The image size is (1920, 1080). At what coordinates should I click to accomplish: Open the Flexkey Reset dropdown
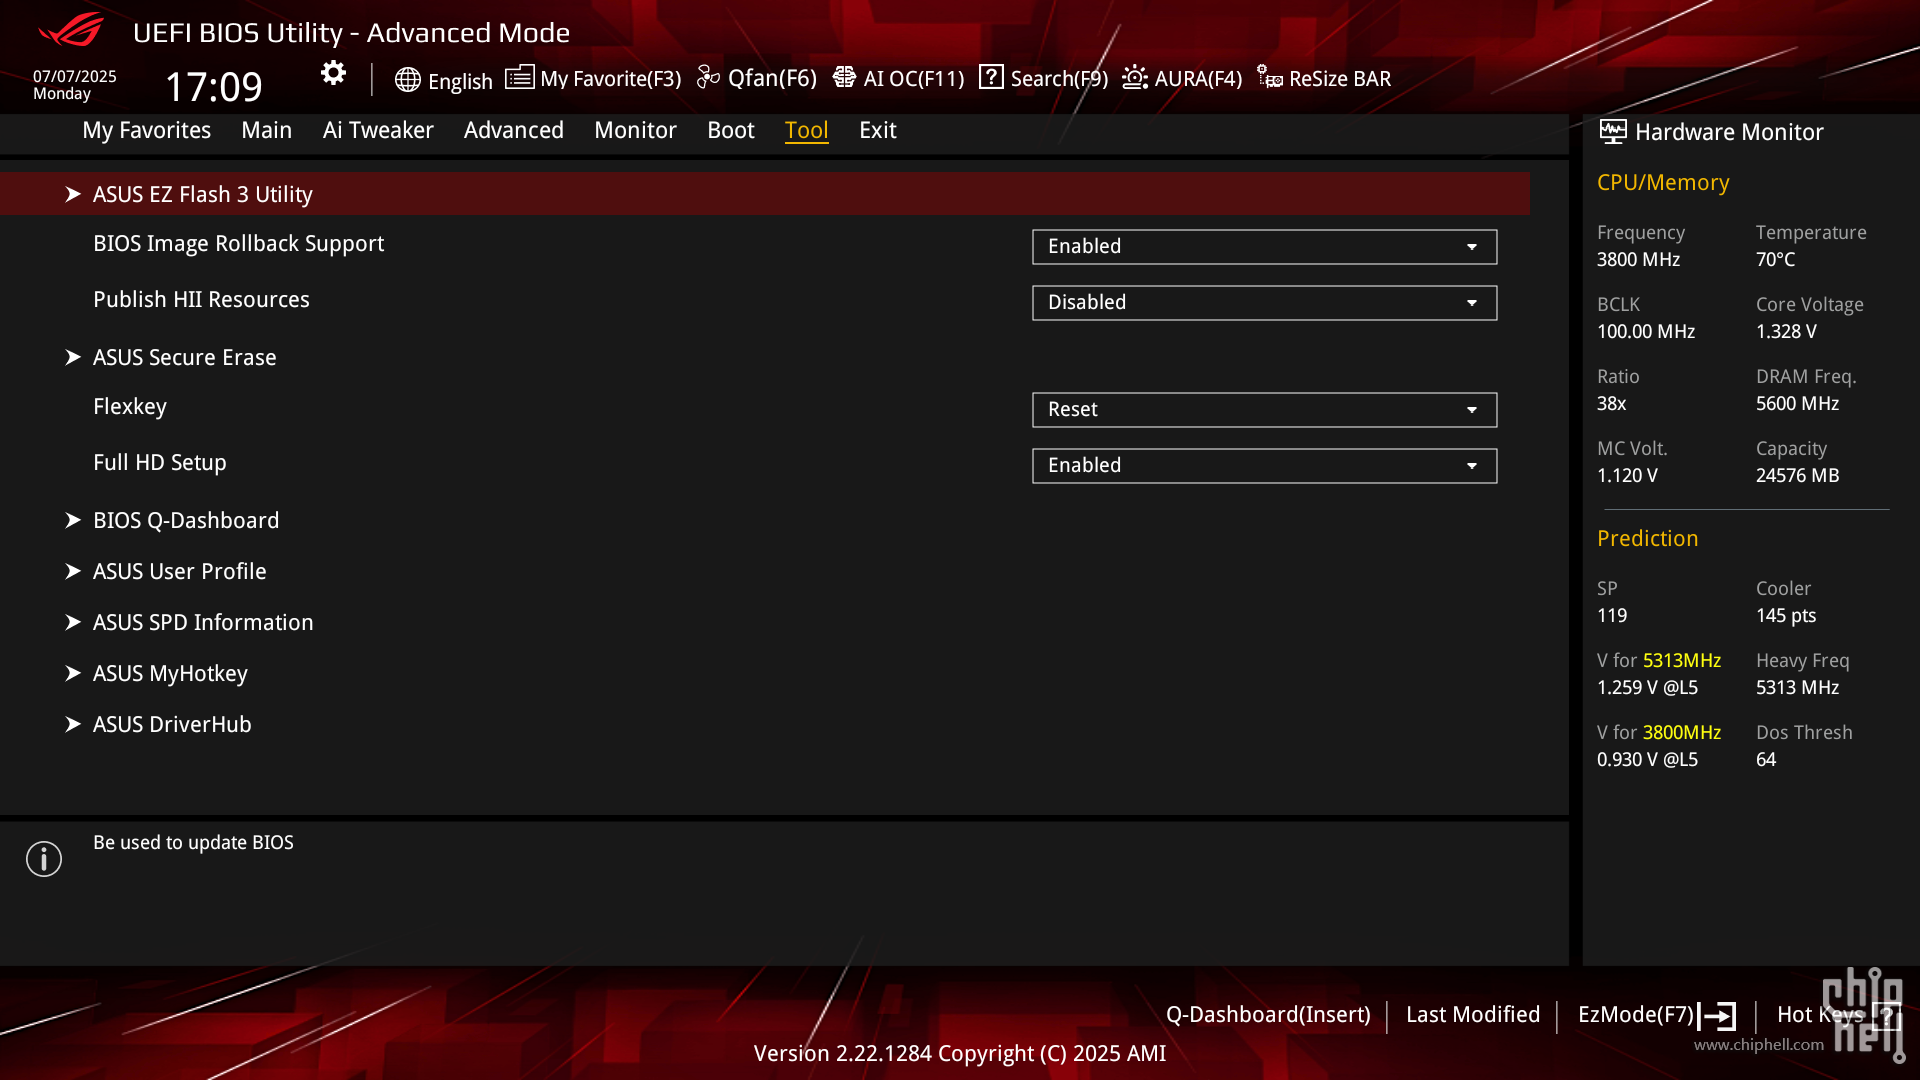(x=1264, y=410)
